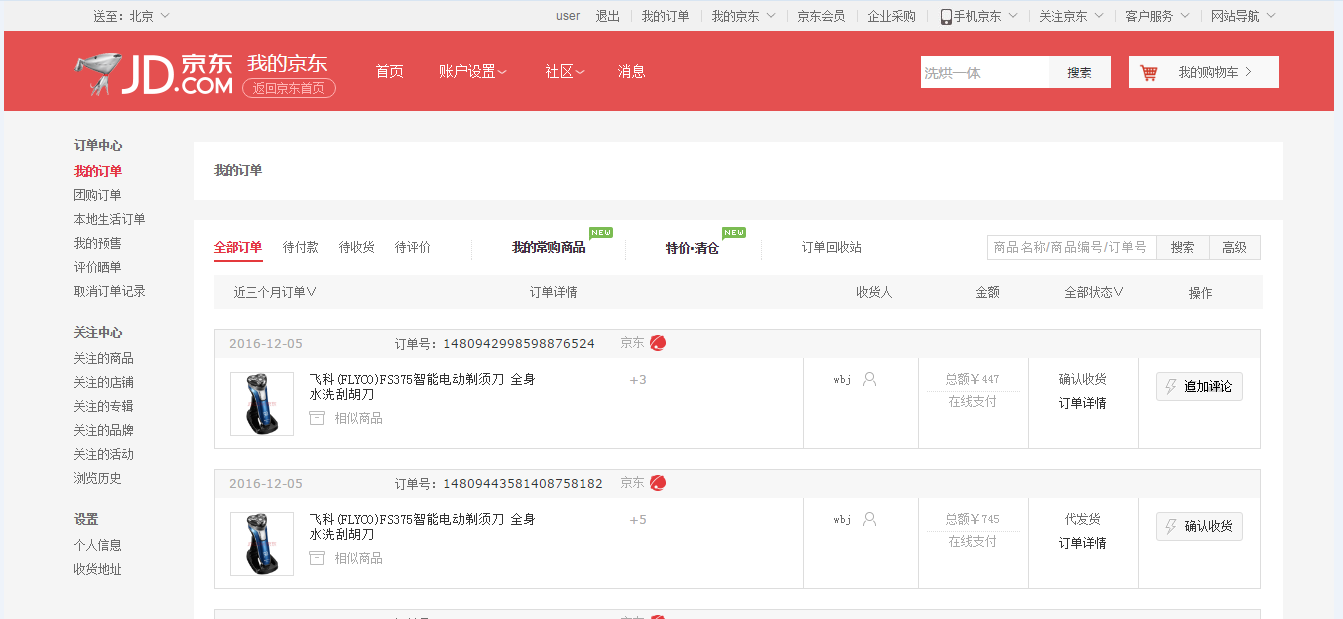Go to 首页 in header nav
The image size is (1343, 619).
coord(389,71)
